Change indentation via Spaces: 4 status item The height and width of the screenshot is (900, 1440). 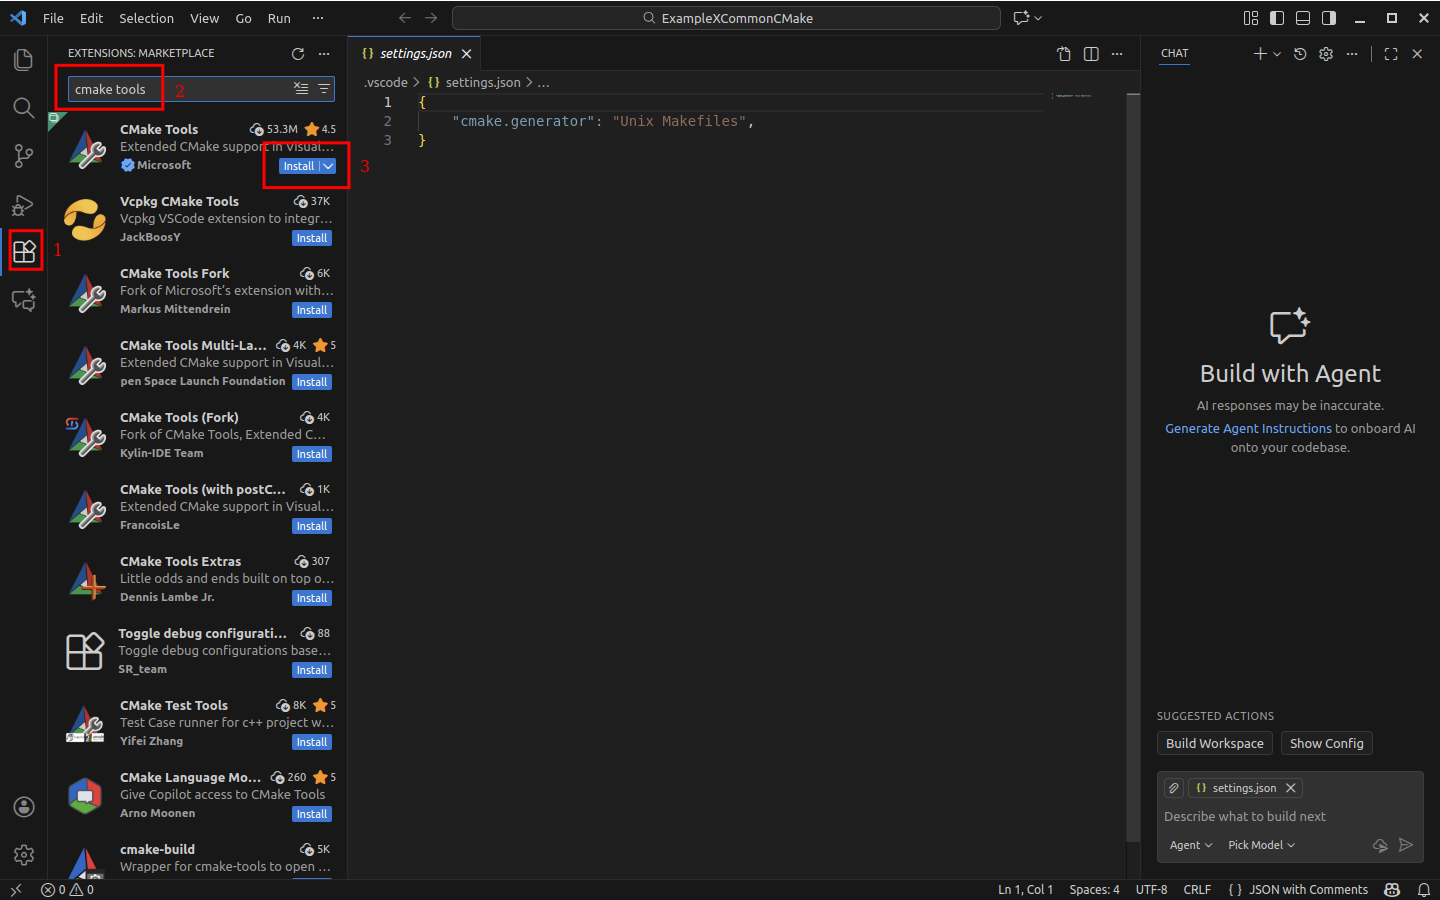coord(1094,889)
